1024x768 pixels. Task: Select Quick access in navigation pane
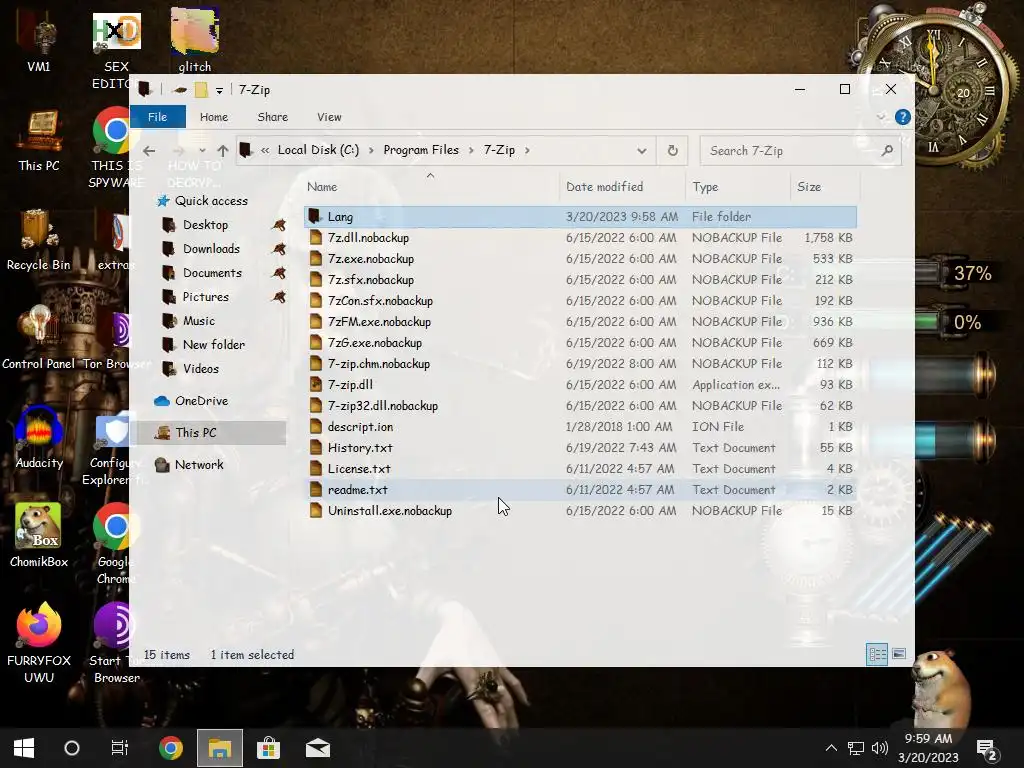point(211,201)
